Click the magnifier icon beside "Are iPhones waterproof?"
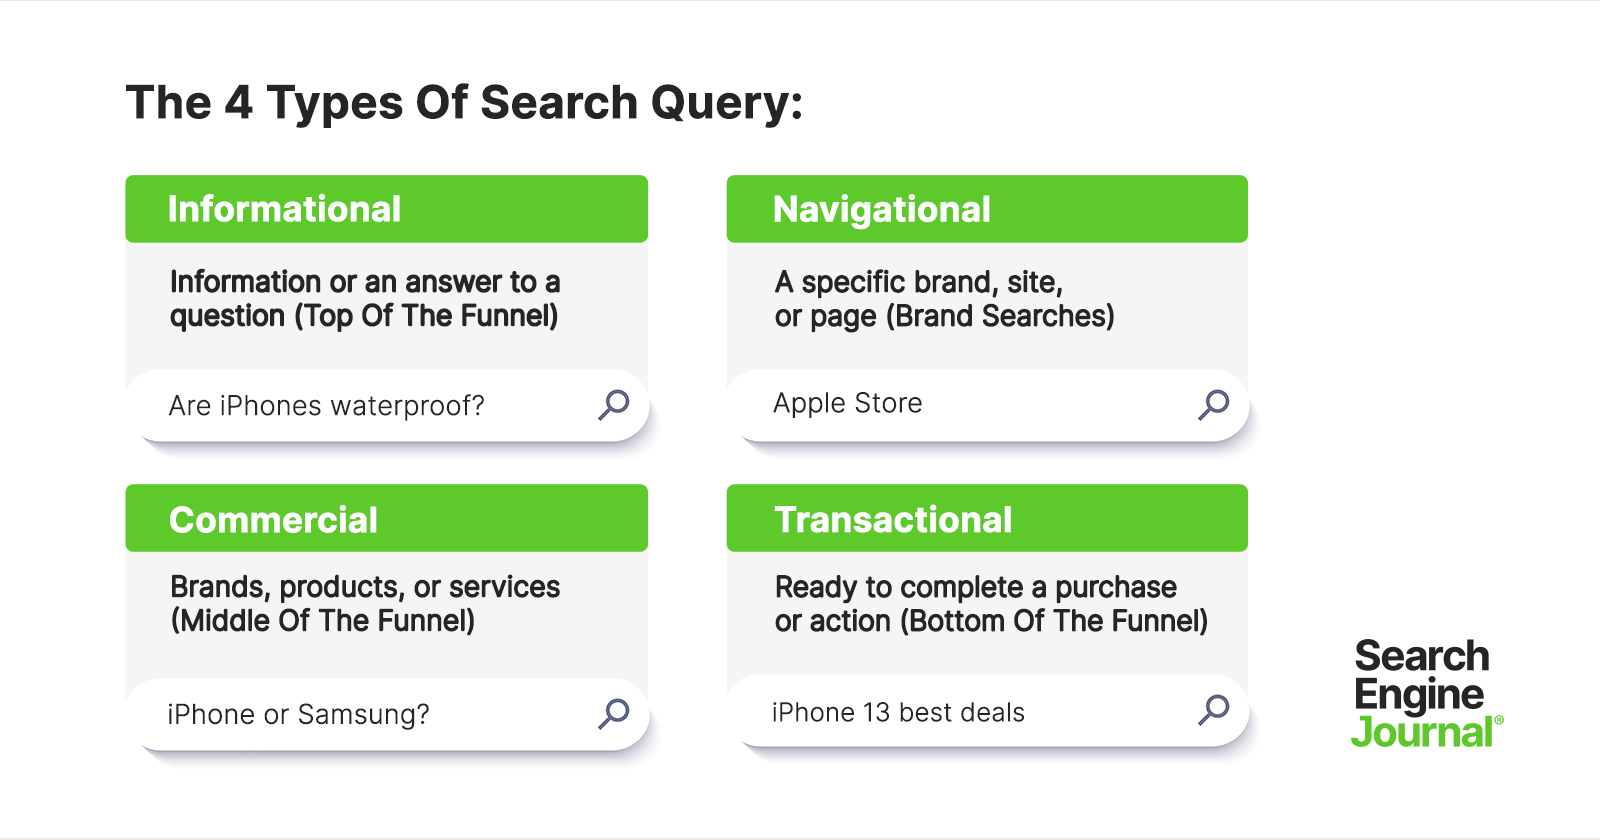Screen dimensions: 1600x840 pyautogui.click(x=613, y=405)
